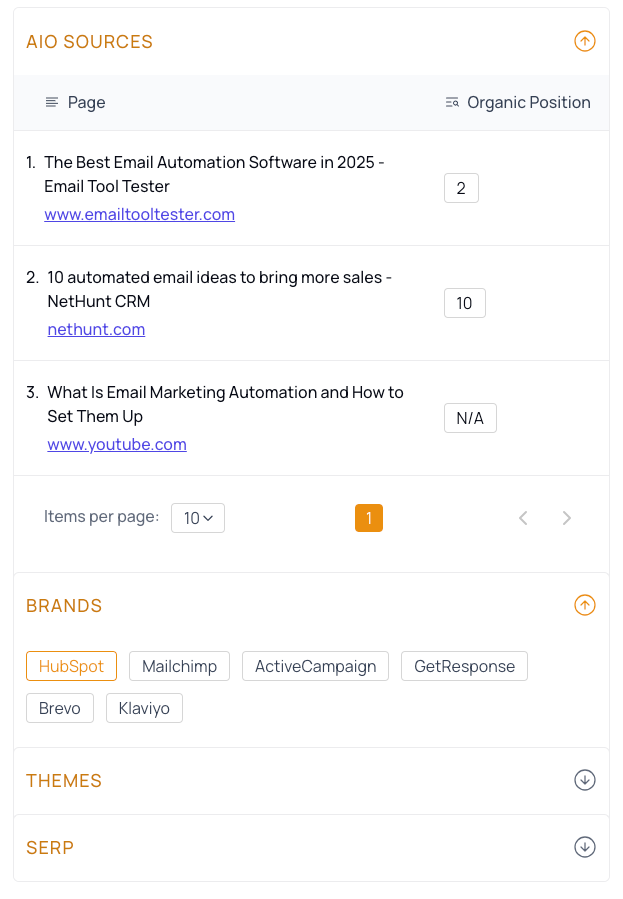The width and height of the screenshot is (623, 899).
Task: Collapse the Brands section arrow icon
Action: pyautogui.click(x=585, y=605)
